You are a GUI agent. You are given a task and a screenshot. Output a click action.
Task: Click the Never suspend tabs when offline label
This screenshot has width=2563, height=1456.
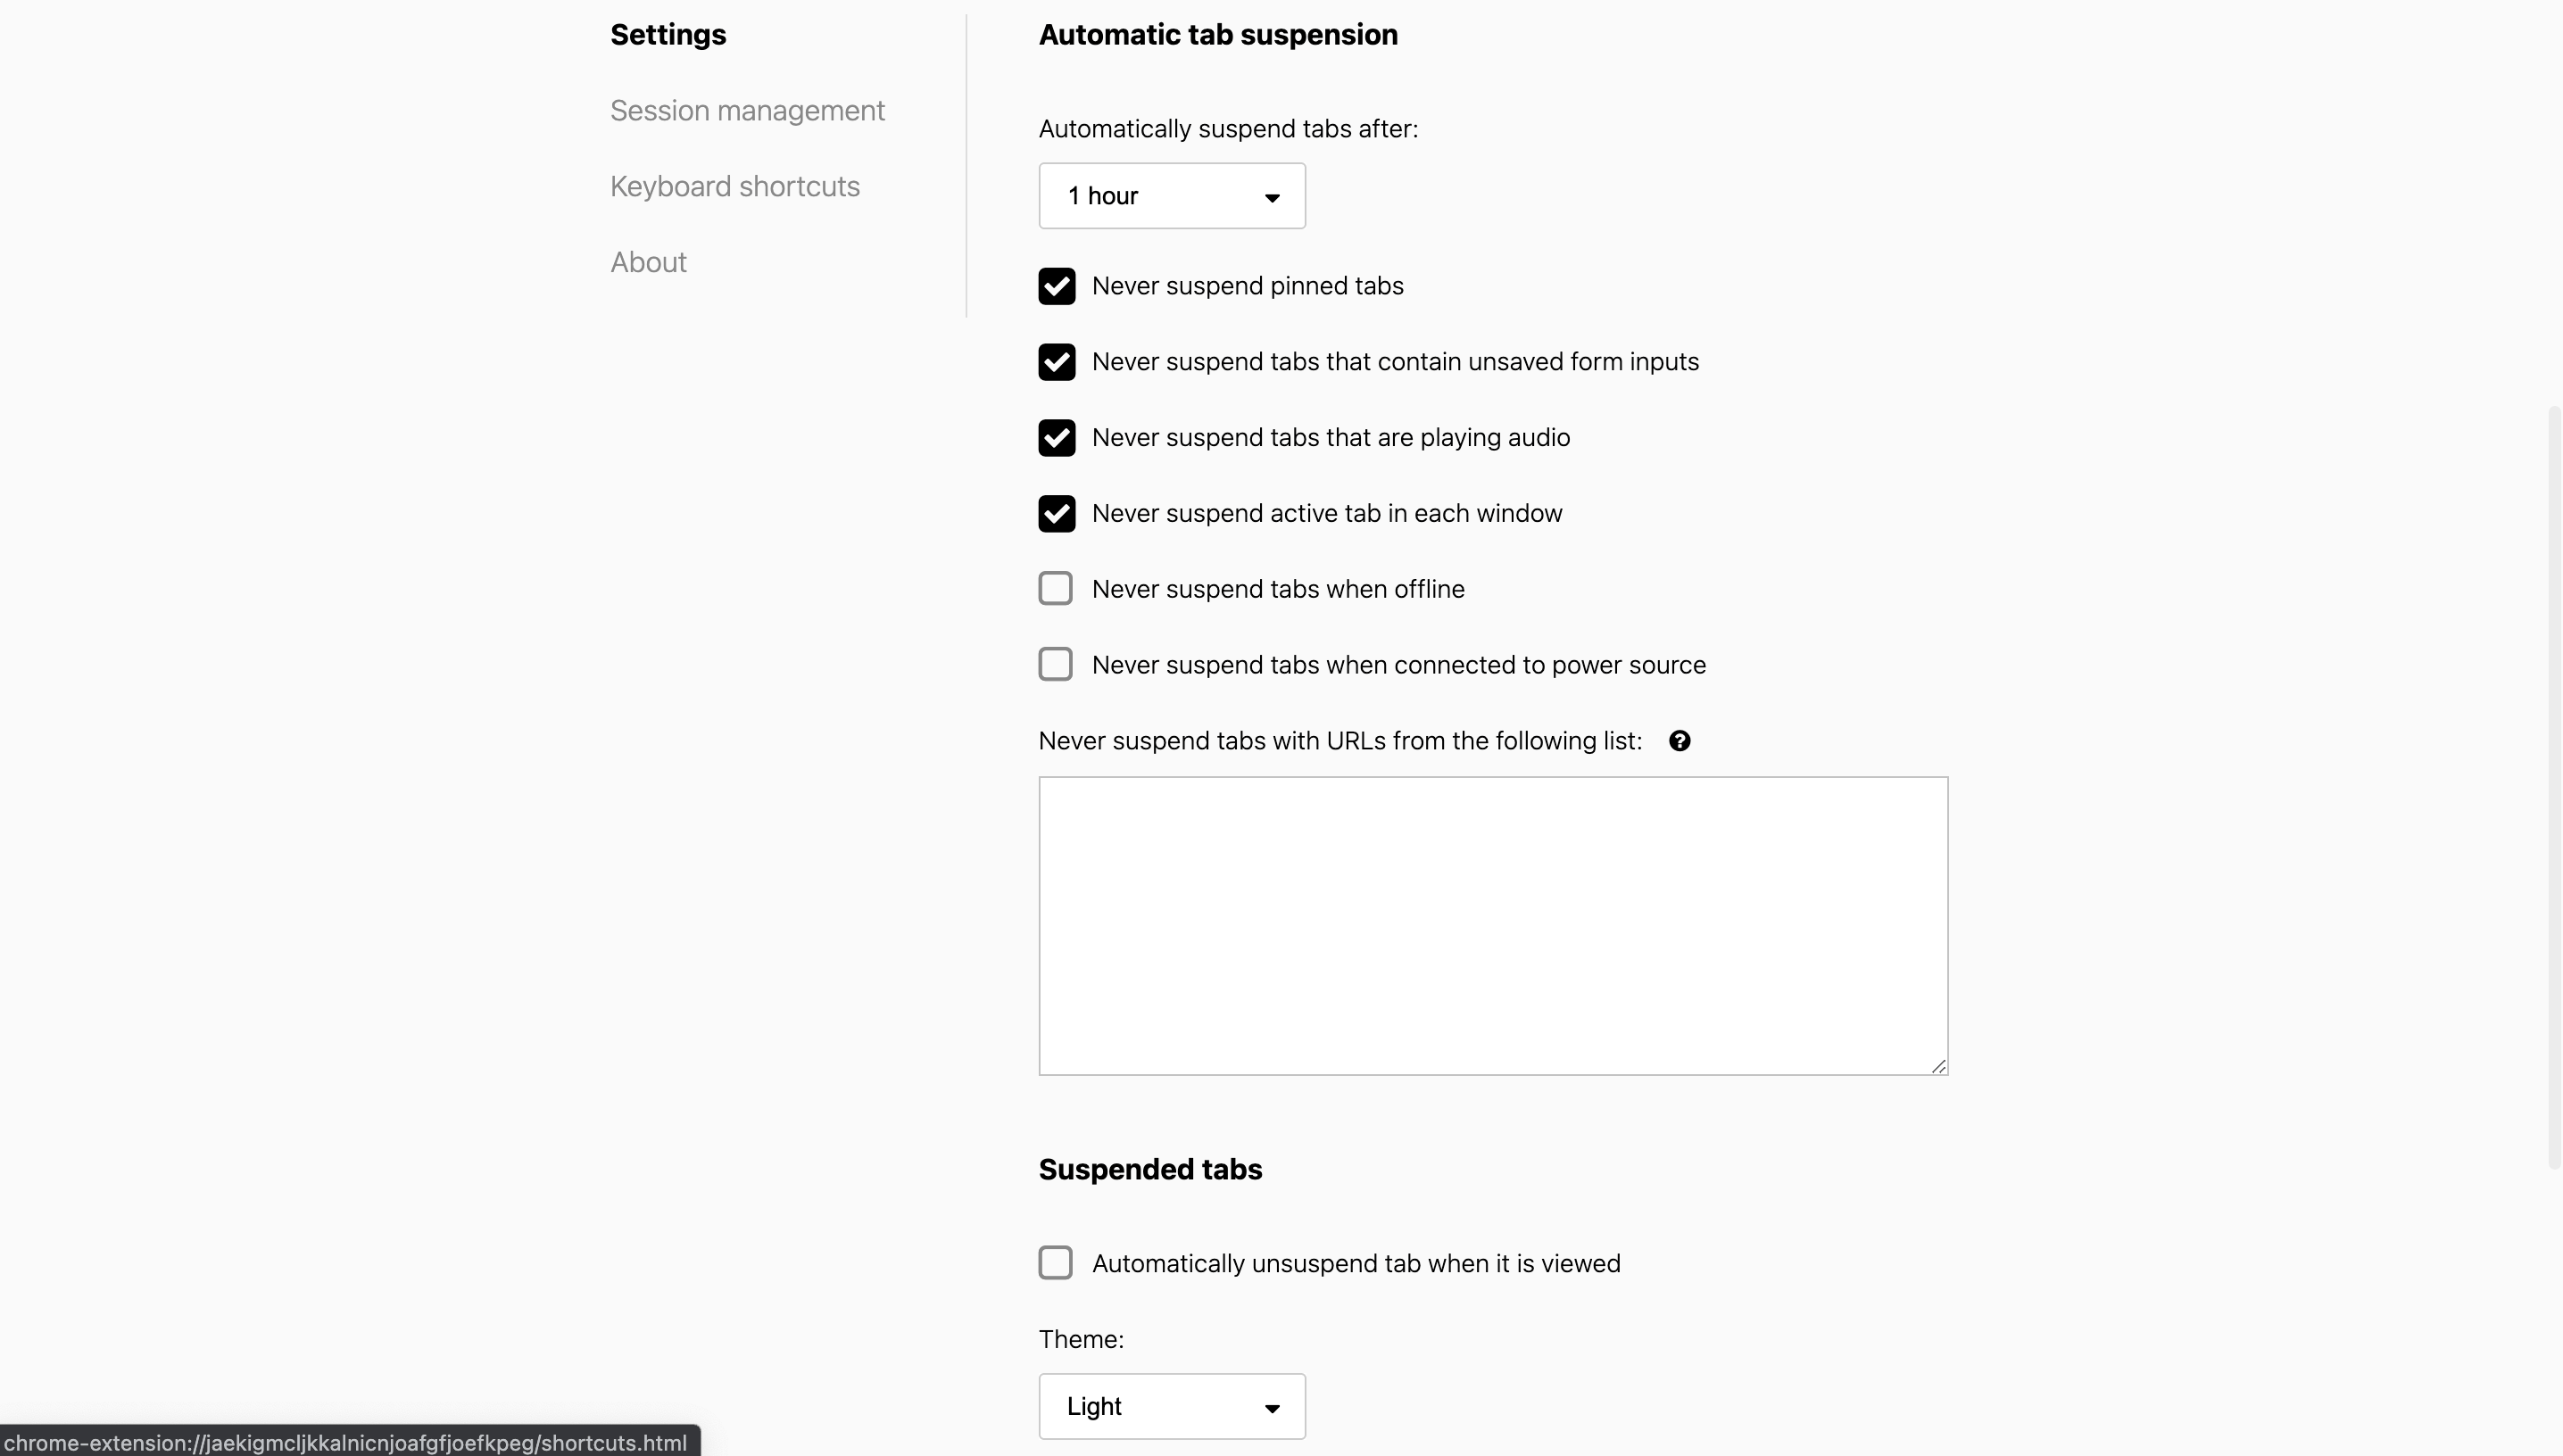[x=1277, y=589]
